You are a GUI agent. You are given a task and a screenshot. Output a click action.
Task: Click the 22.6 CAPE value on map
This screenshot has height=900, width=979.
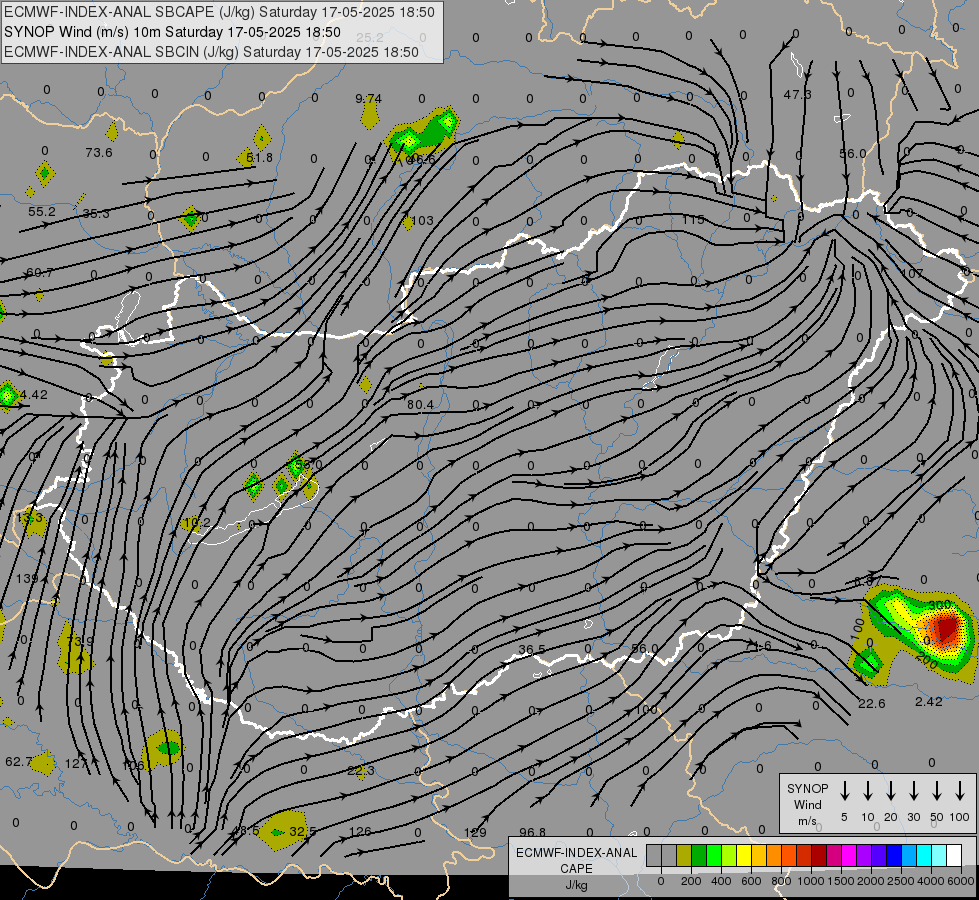tap(872, 704)
